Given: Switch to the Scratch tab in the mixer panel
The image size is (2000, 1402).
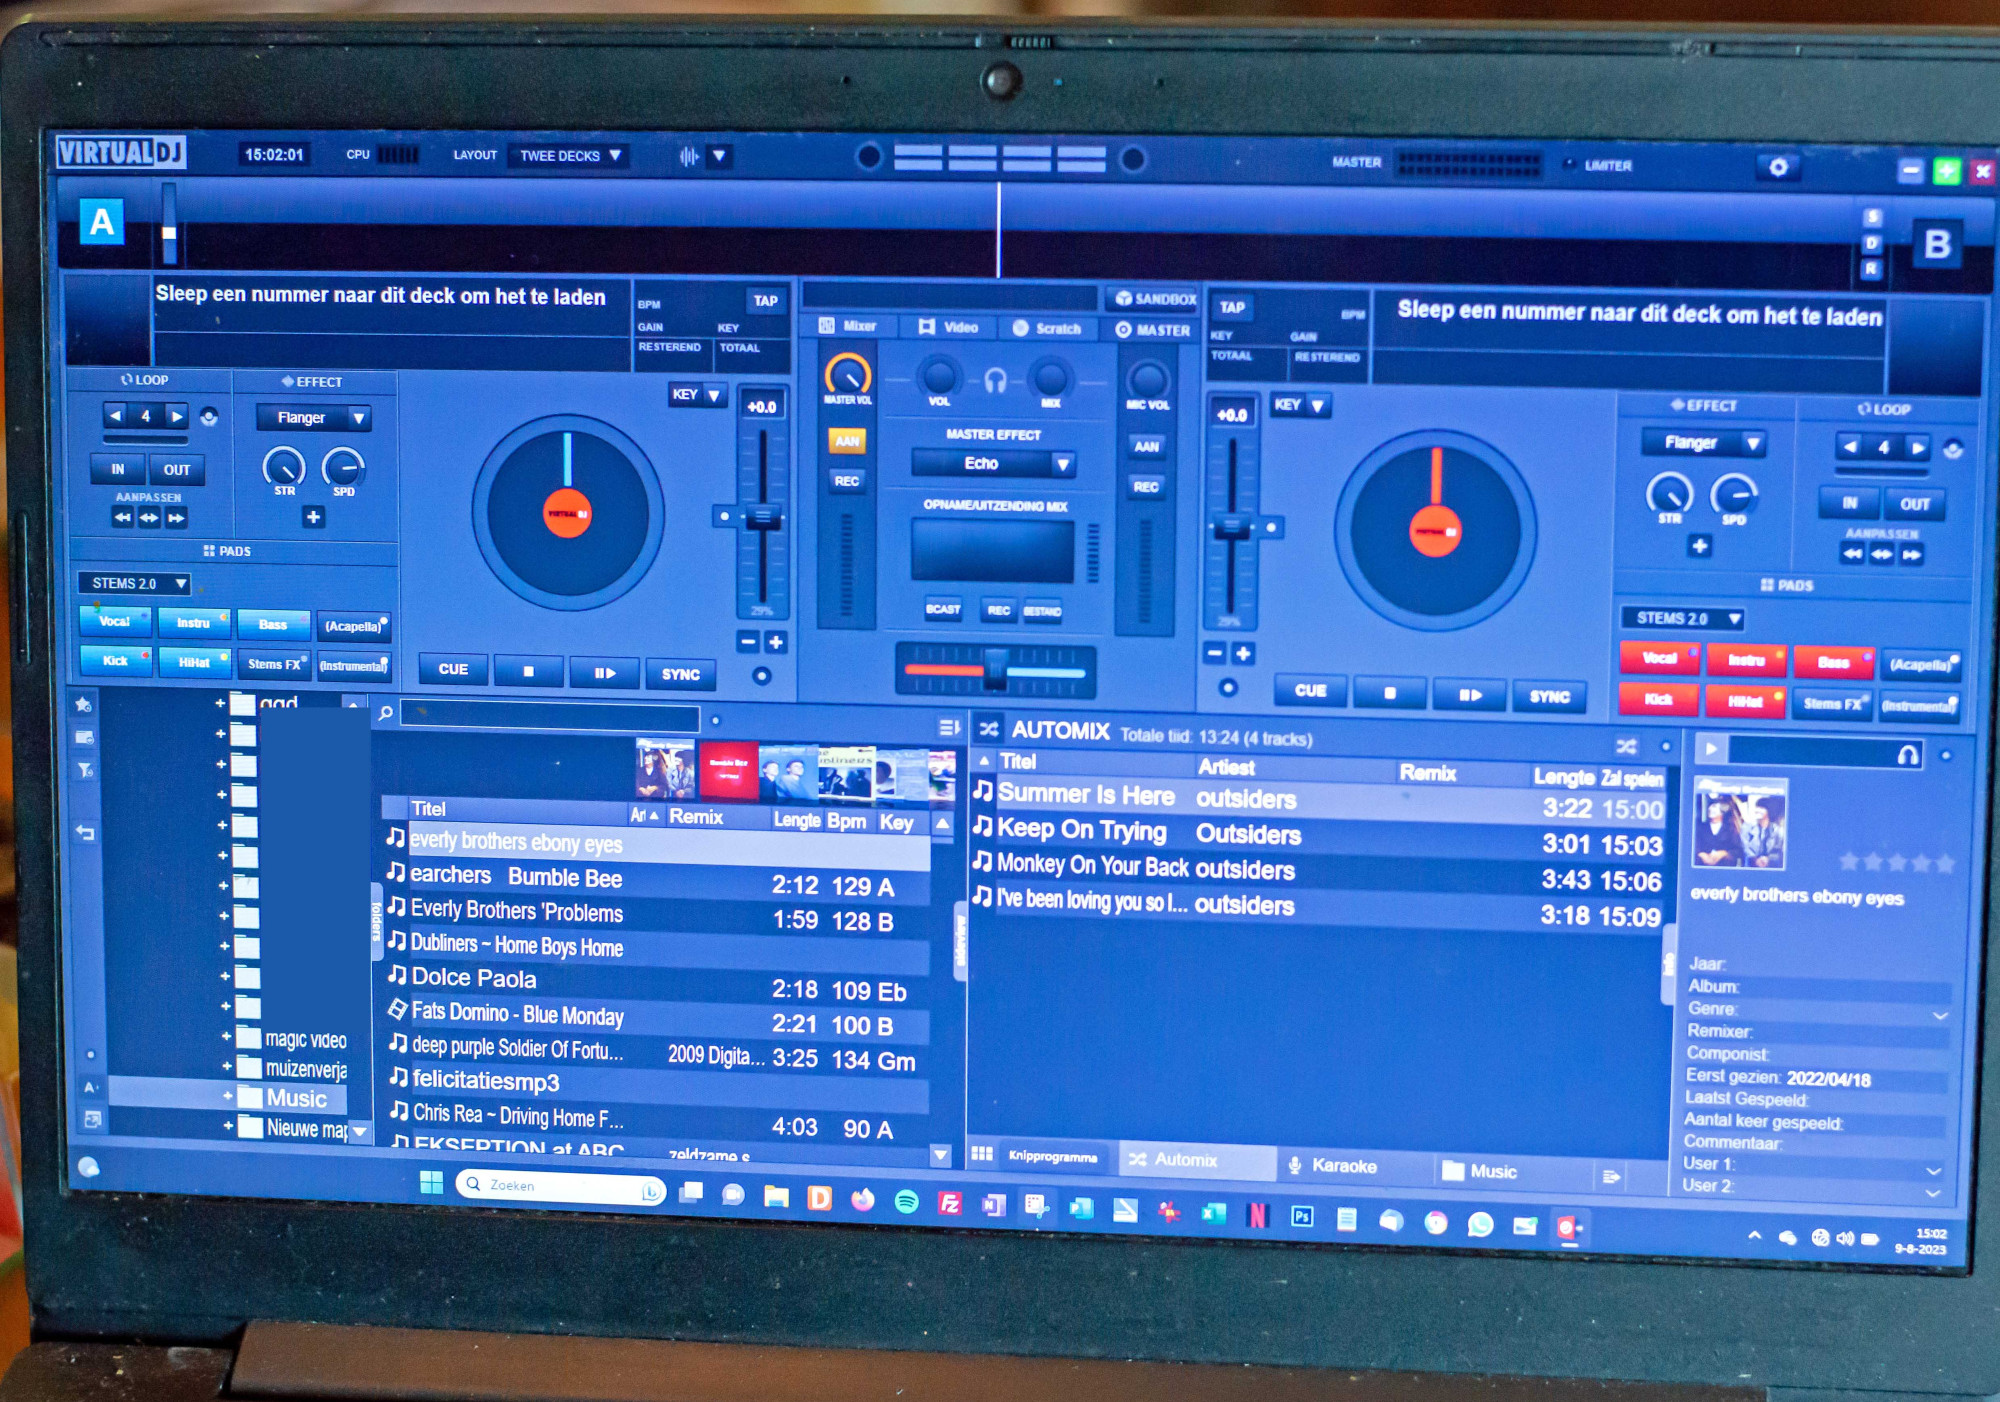Looking at the screenshot, I should [x=1048, y=328].
